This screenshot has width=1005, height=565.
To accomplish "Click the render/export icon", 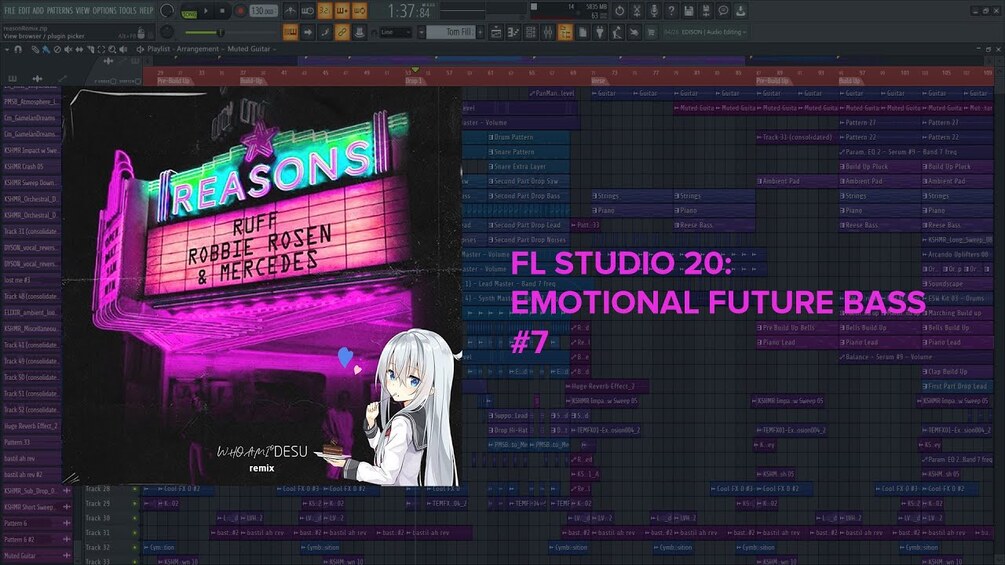I will [x=706, y=11].
